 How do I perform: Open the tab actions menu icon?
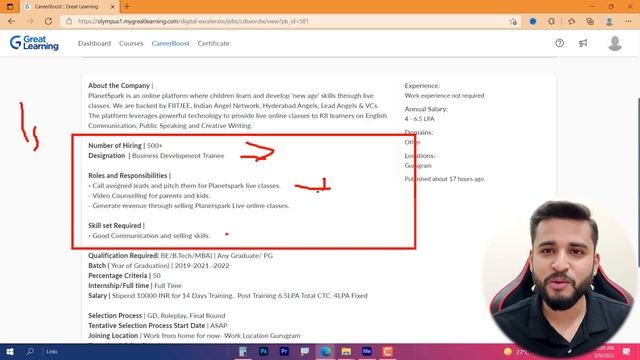point(10,7)
